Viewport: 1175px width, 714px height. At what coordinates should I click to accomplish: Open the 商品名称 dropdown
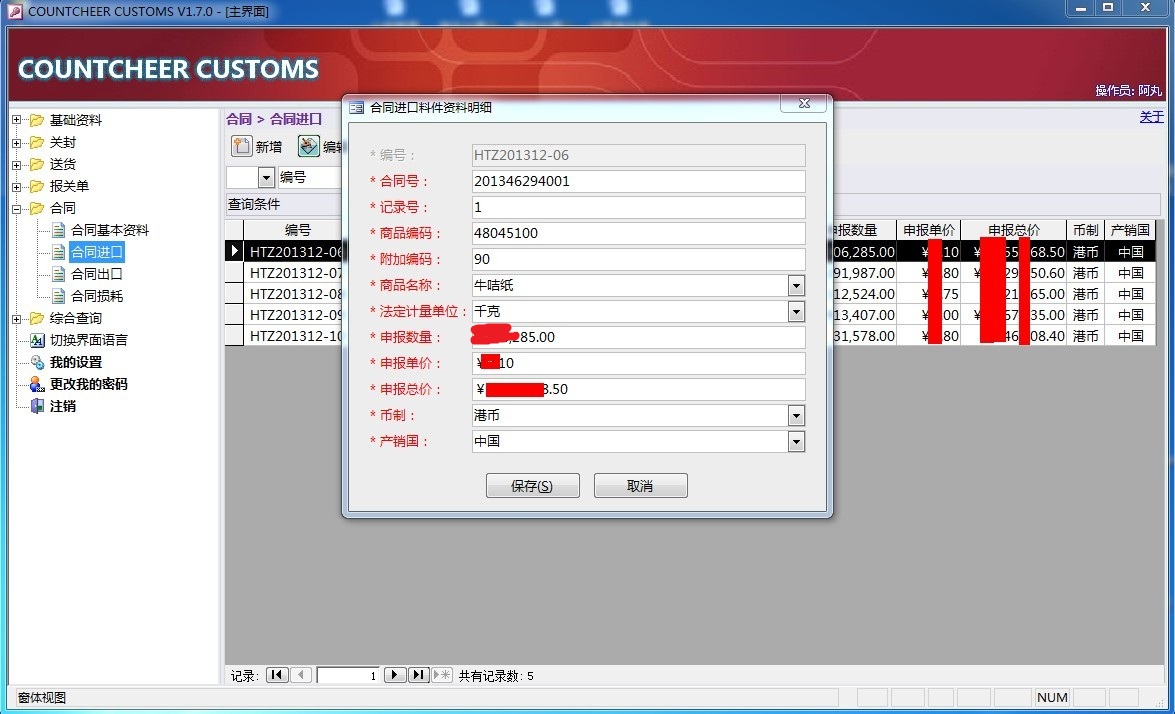tap(796, 285)
